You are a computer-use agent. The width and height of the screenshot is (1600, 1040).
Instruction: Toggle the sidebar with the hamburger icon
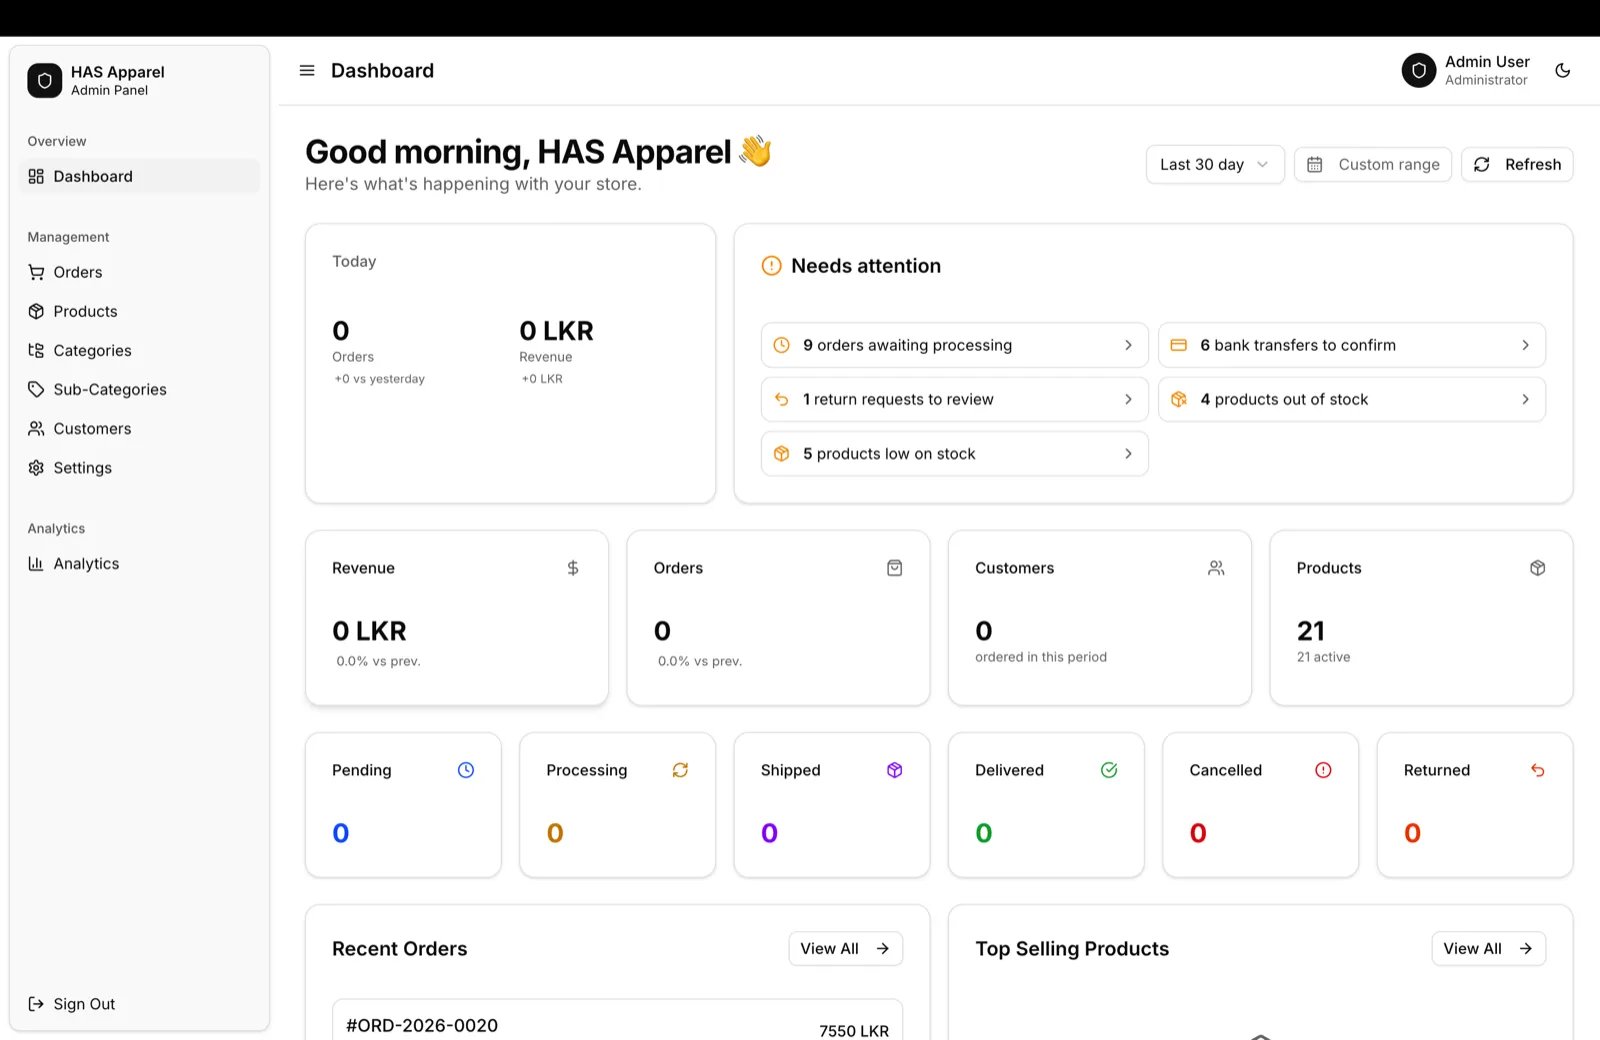(307, 71)
